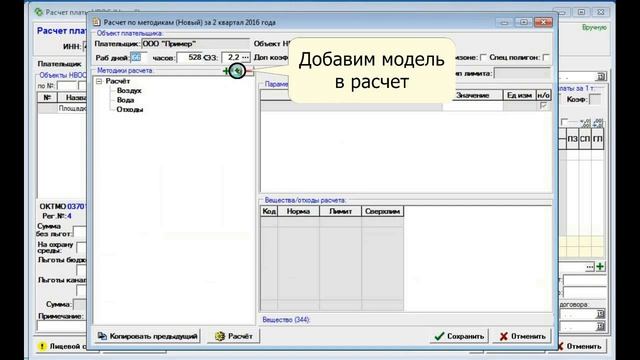
Task: Click the red minus icon above the methods tree
Action: [x=249, y=71]
